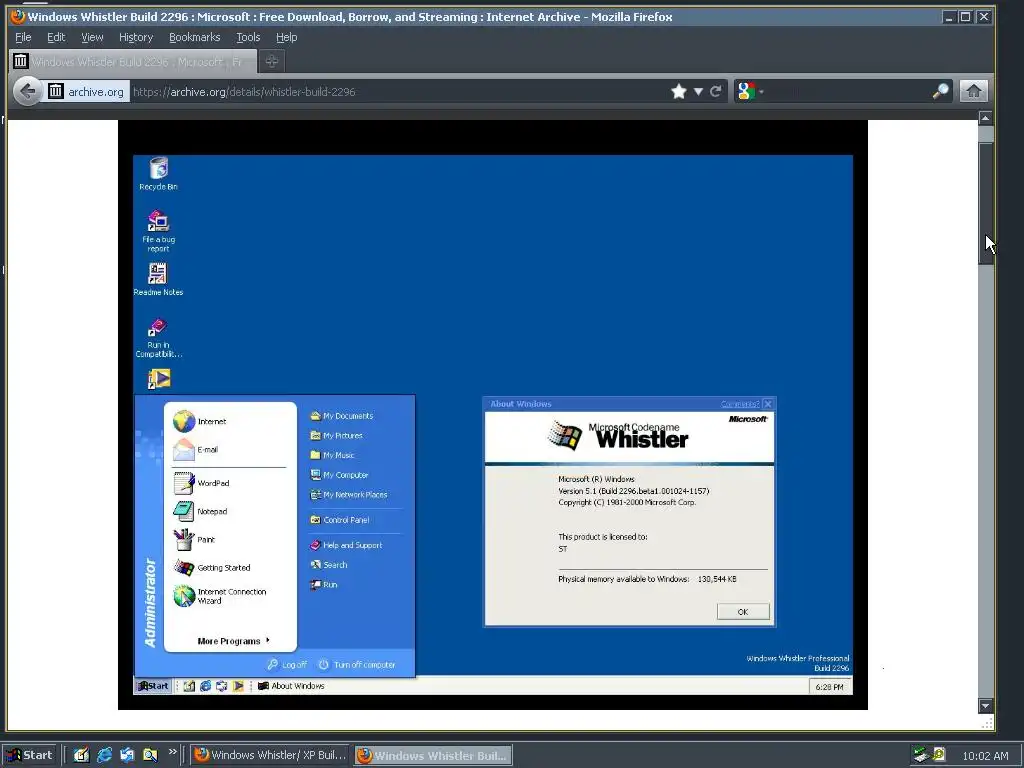
Task: Open the Tools menu
Action: (248, 37)
